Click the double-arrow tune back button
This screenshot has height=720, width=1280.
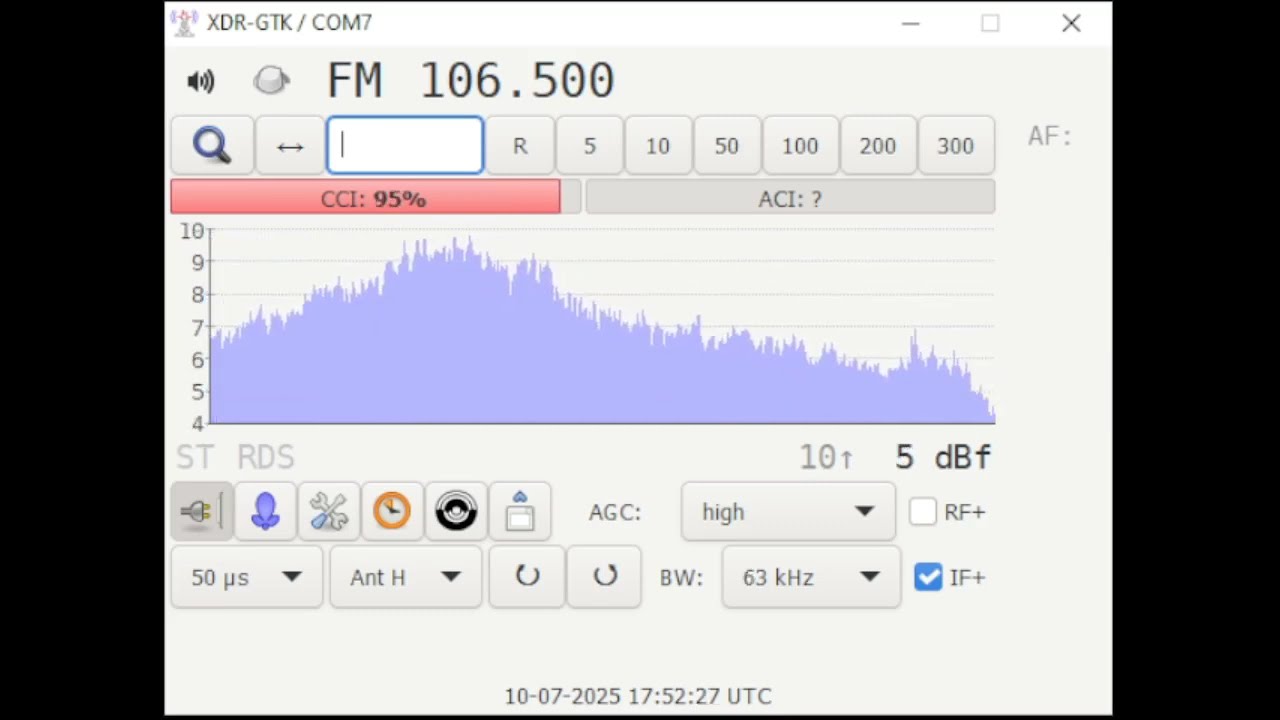(290, 146)
